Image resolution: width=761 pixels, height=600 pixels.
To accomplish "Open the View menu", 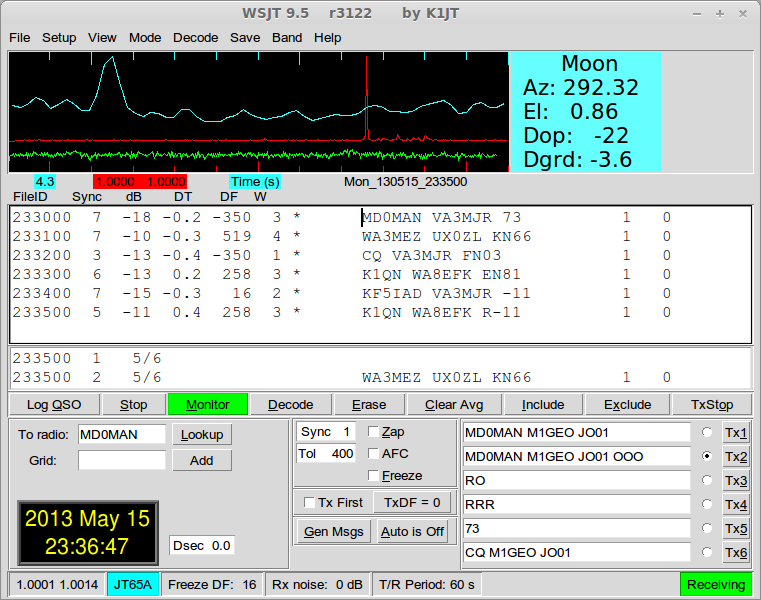I will click(102, 38).
